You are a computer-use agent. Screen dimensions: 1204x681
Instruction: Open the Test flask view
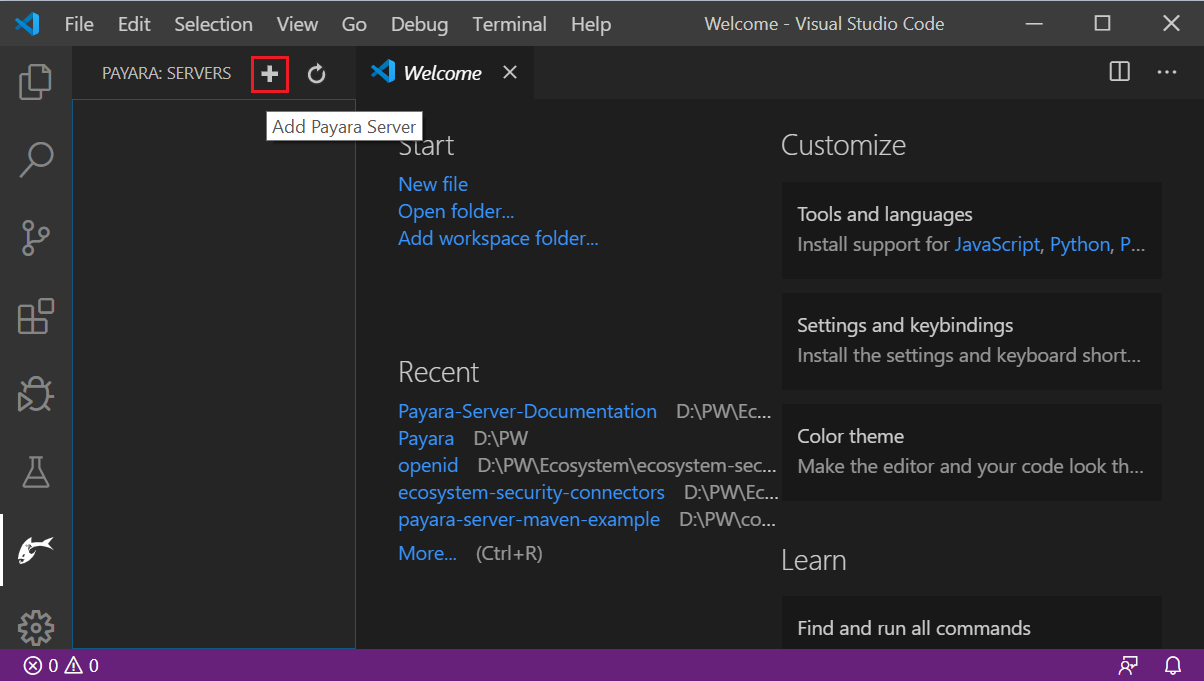(36, 472)
